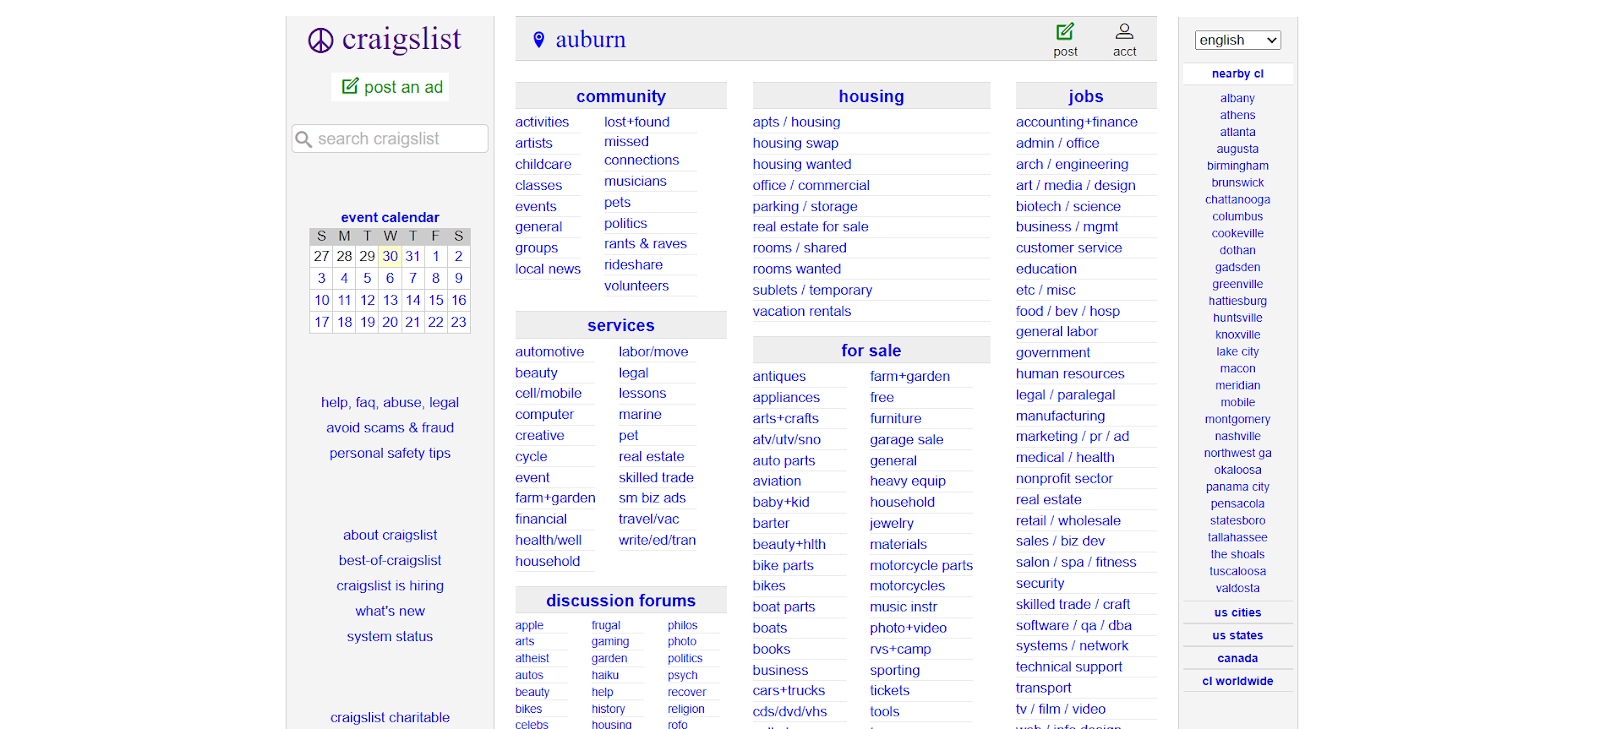The image size is (1600, 729).
Task: Open the jobs section header
Action: pyautogui.click(x=1085, y=96)
